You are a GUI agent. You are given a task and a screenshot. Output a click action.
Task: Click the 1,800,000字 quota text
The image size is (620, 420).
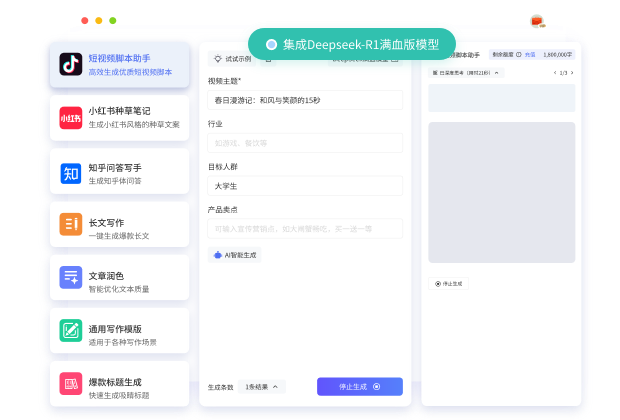(558, 55)
